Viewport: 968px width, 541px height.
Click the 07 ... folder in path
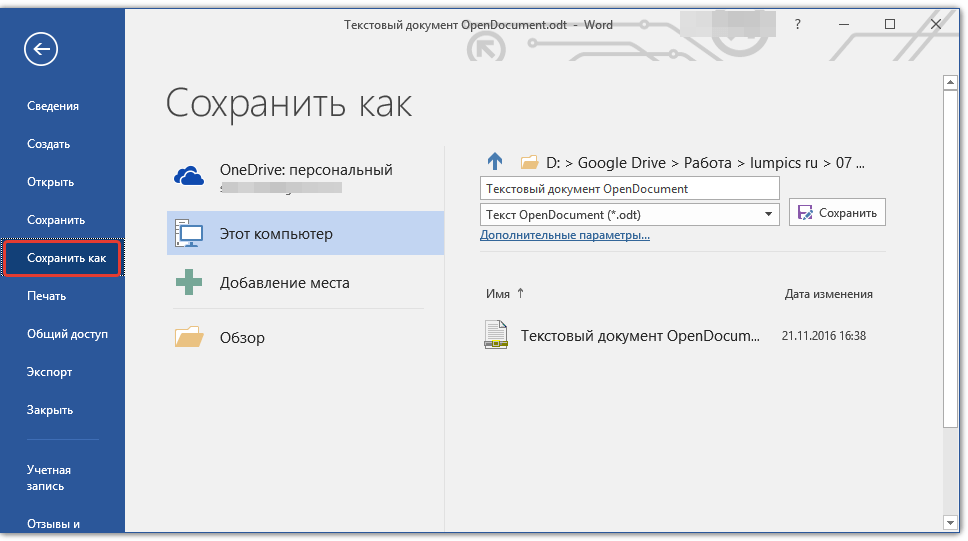[850, 162]
